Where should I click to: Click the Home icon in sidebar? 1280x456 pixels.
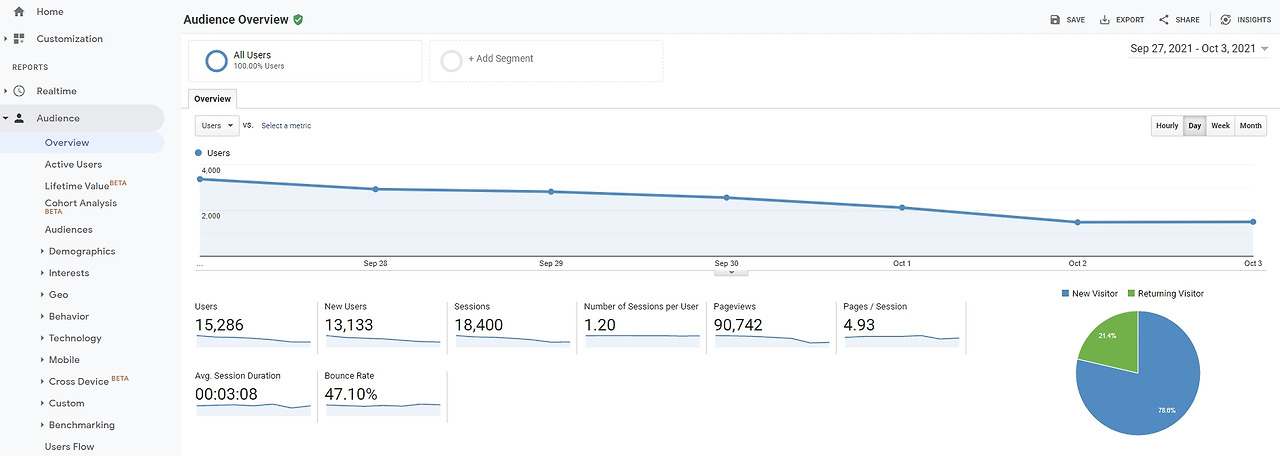coord(19,12)
